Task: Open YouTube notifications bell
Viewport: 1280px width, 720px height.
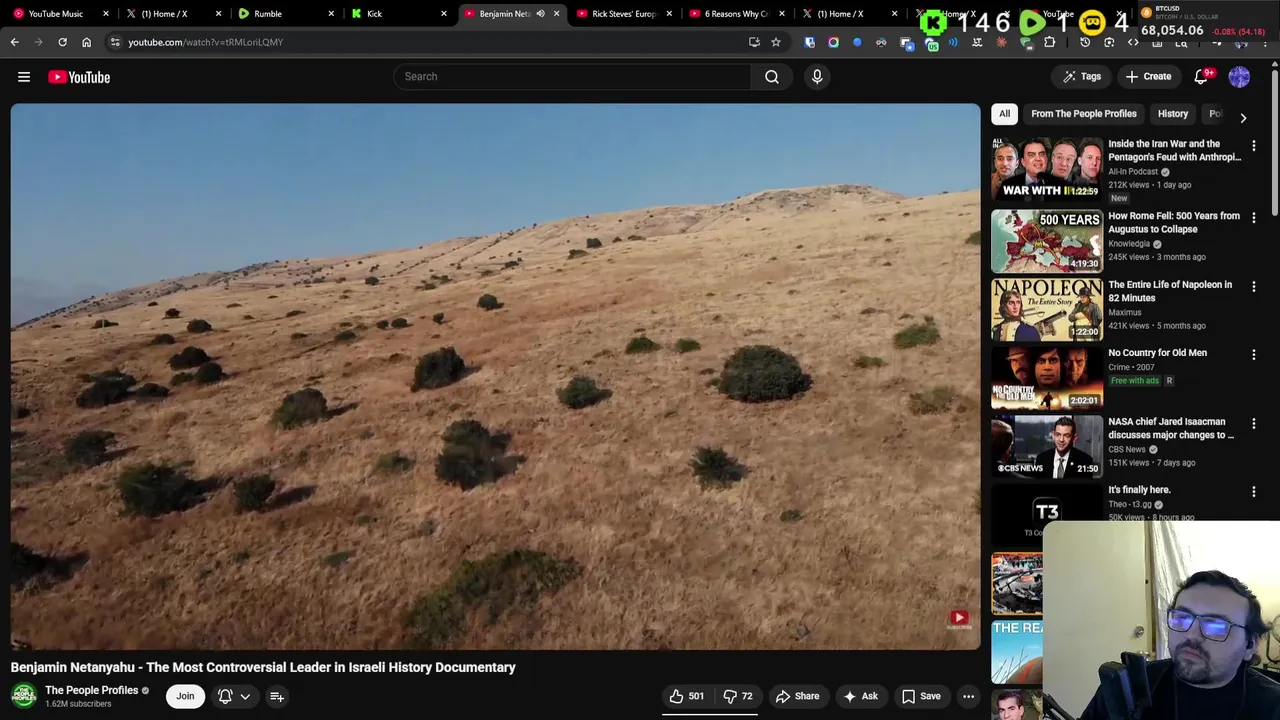Action: (x=1202, y=77)
